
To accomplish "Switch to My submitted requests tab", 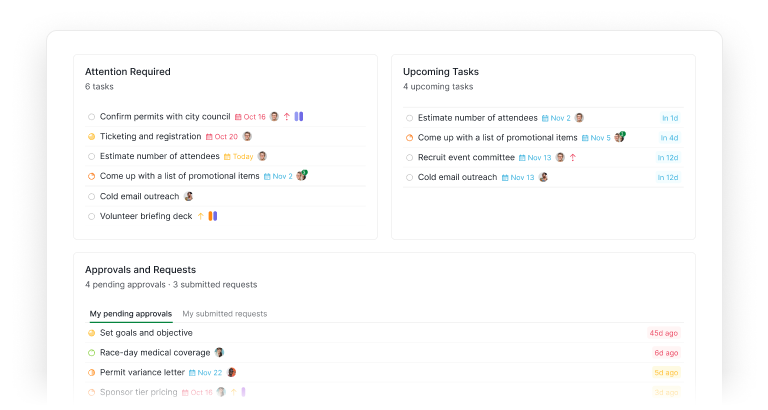I will point(225,314).
